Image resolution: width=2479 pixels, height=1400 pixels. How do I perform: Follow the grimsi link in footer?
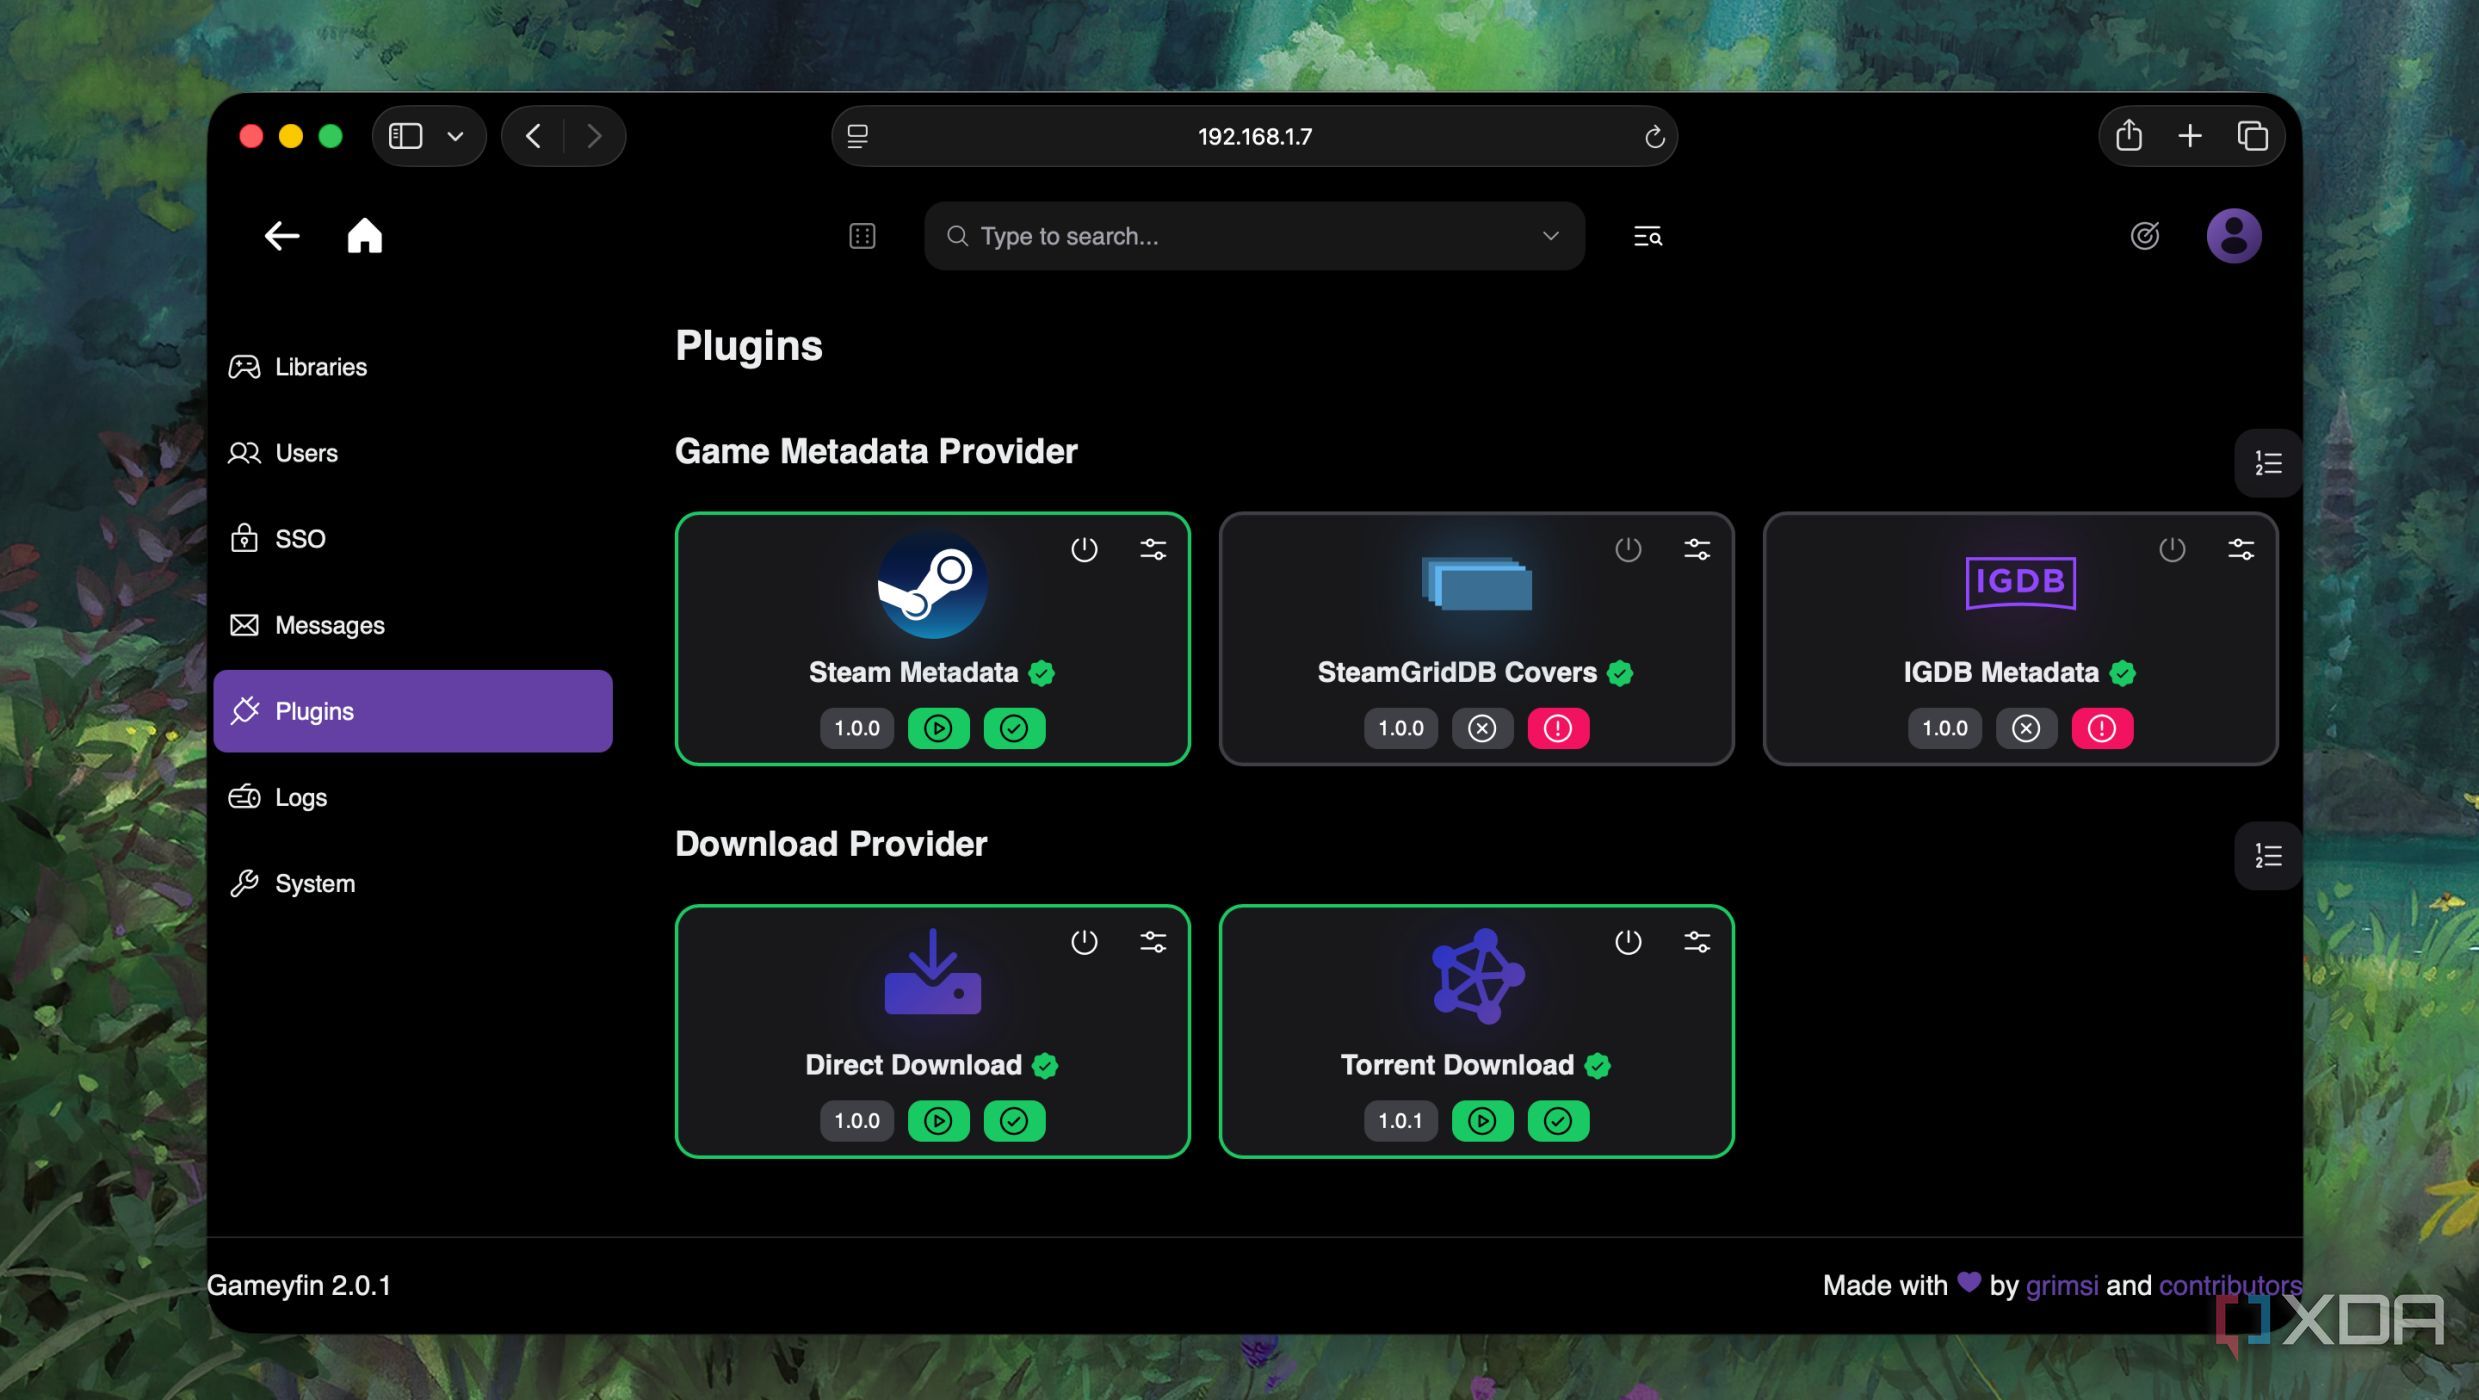(2061, 1285)
